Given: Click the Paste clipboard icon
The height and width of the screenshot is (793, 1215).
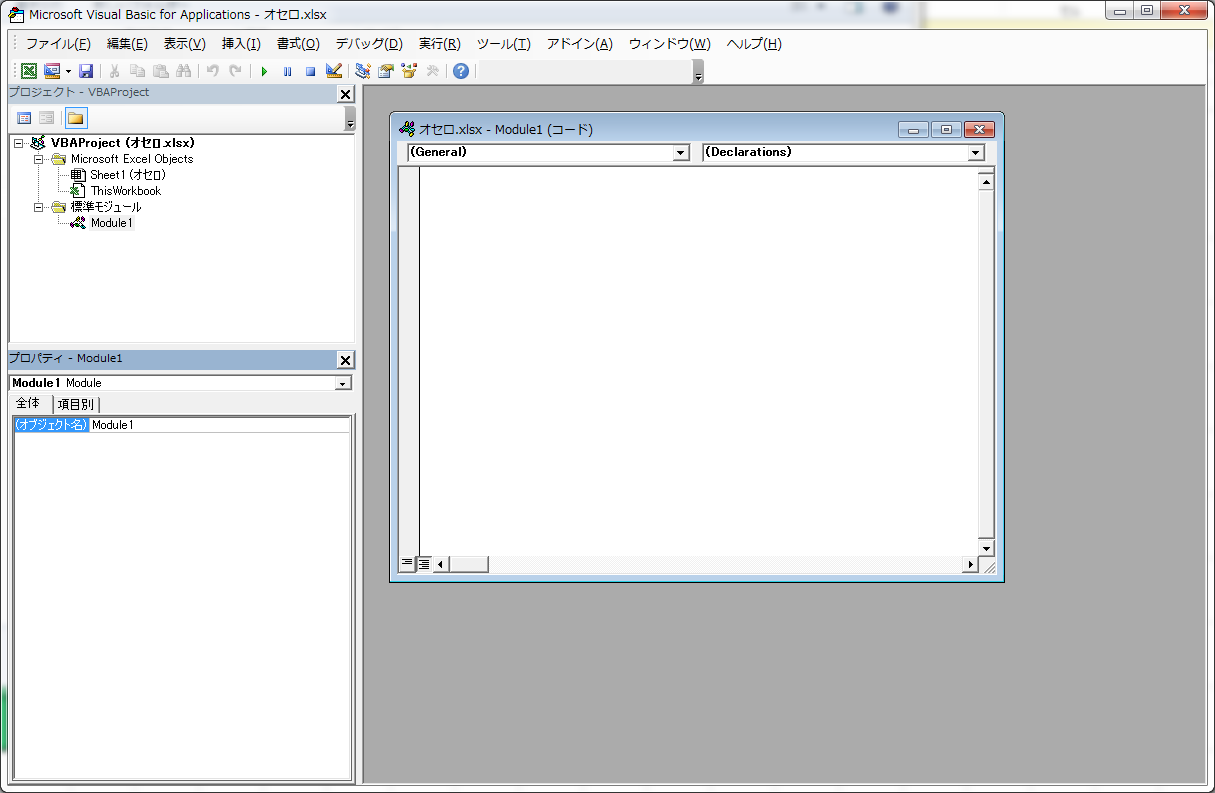Looking at the screenshot, I should click(x=160, y=71).
